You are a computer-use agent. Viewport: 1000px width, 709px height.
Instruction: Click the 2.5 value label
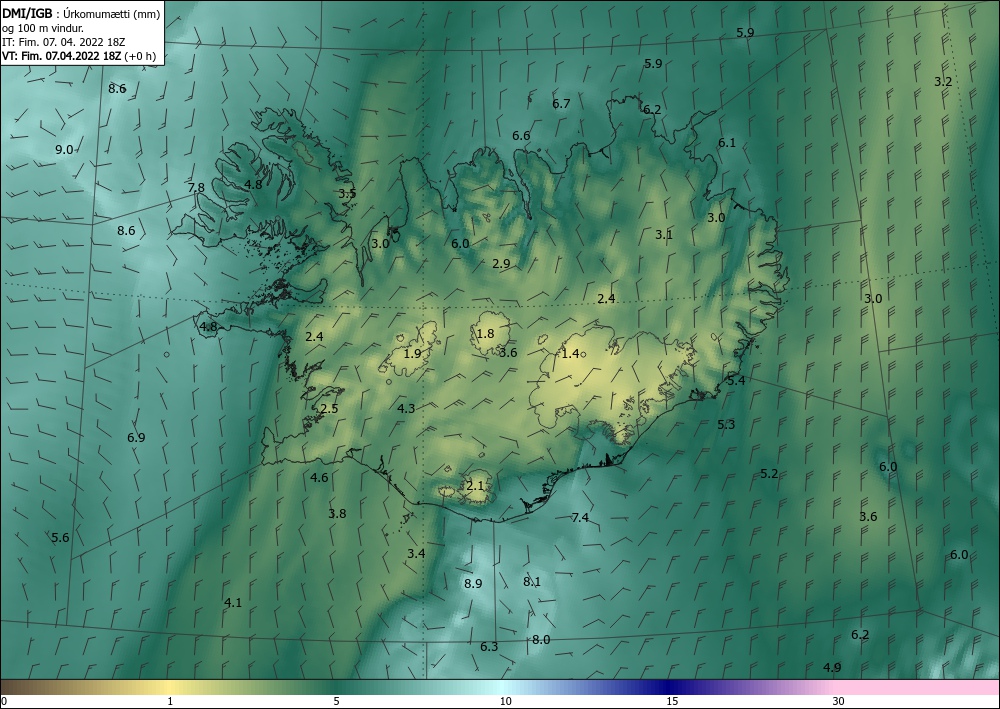329,409
